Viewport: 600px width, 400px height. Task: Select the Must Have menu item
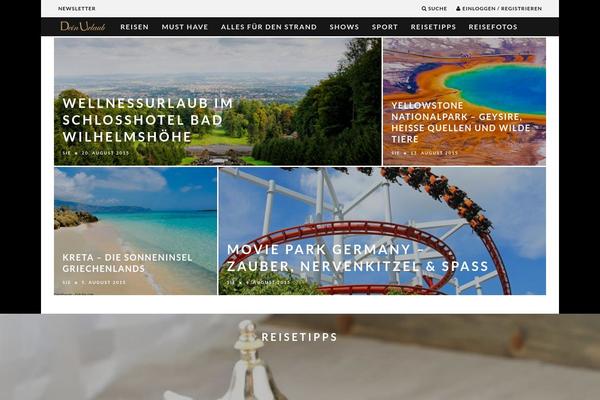pyautogui.click(x=185, y=27)
